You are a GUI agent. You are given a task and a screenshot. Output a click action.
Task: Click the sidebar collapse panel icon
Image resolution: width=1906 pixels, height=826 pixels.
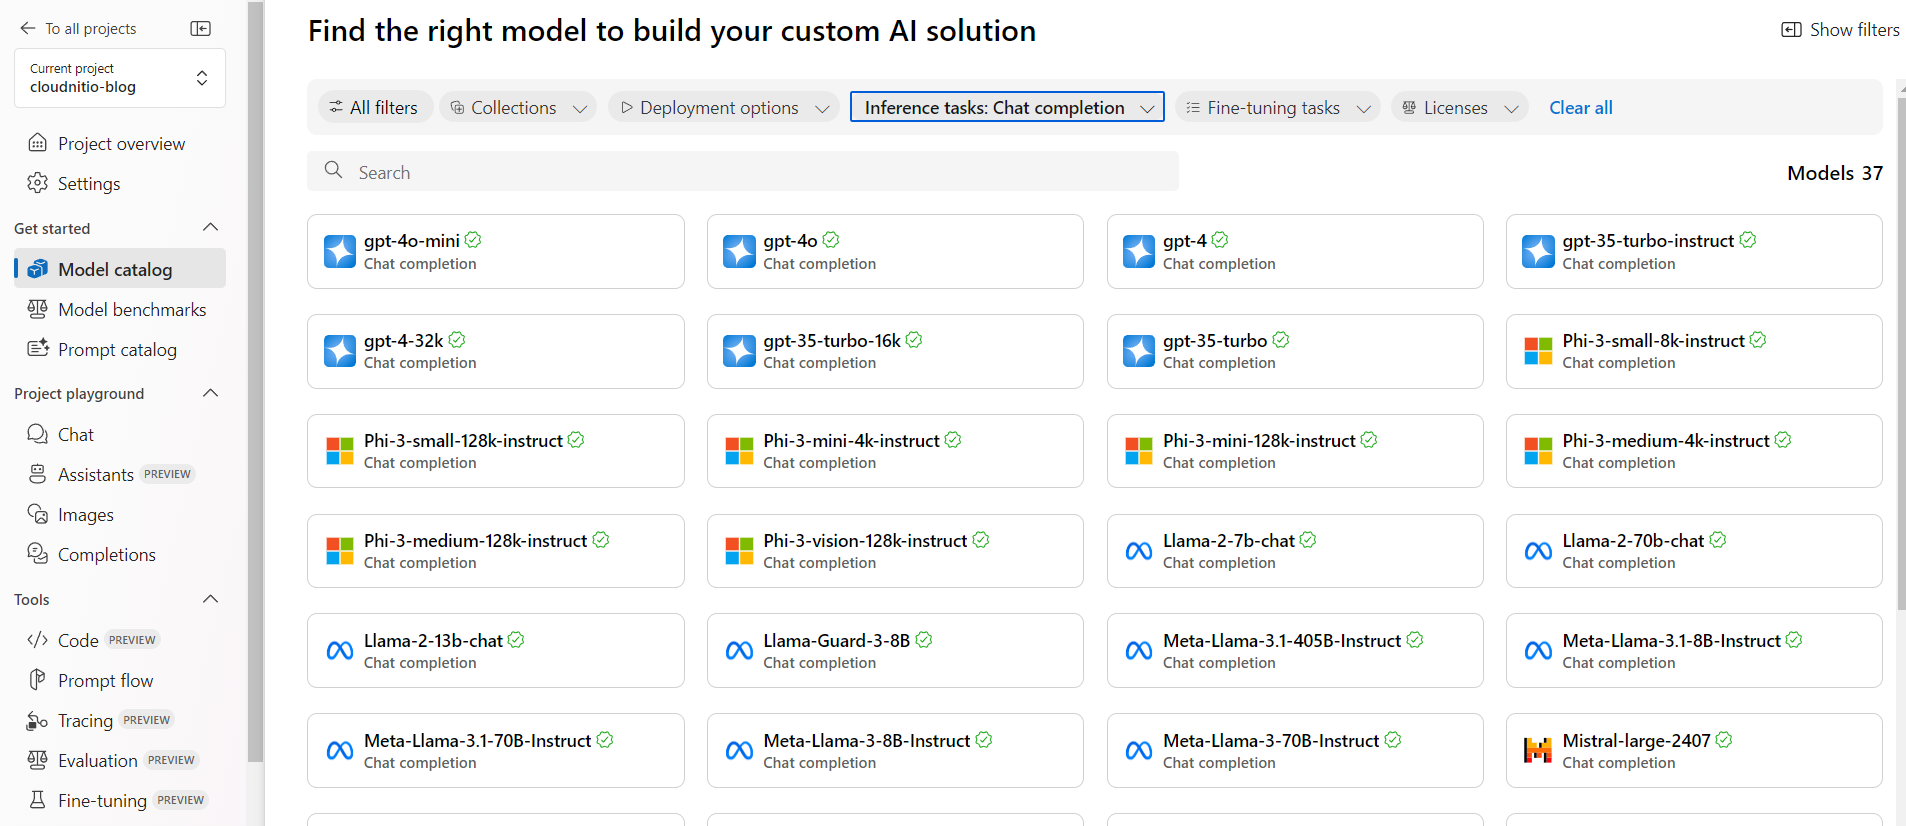click(201, 29)
